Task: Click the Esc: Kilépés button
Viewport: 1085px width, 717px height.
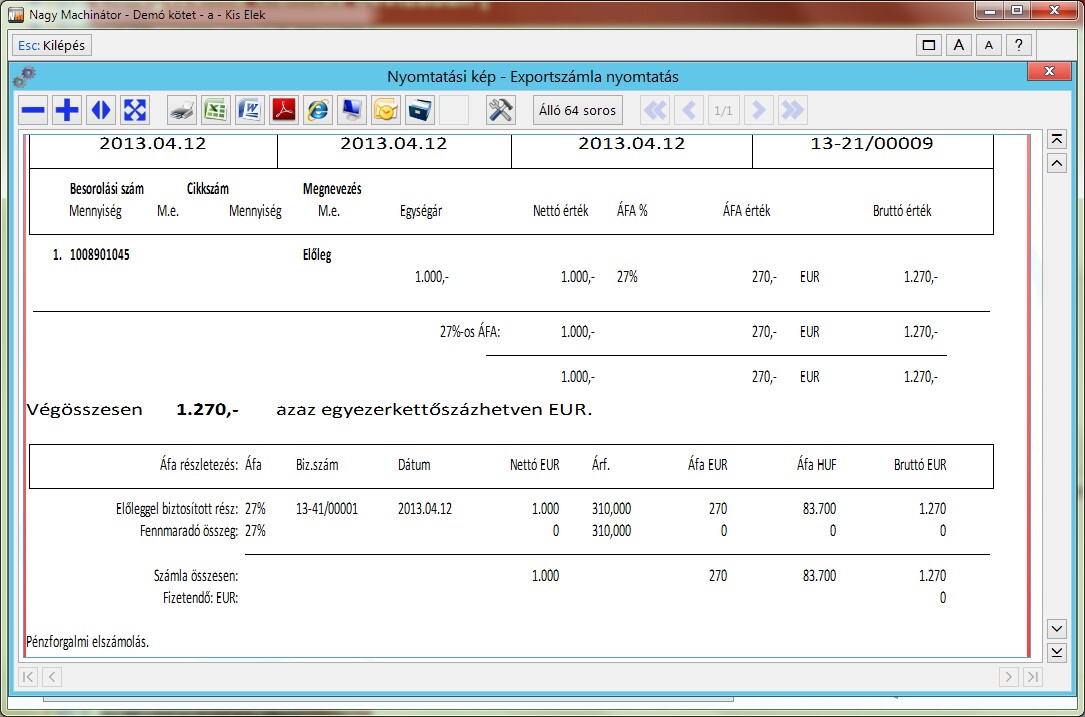Action: pyautogui.click(x=52, y=46)
